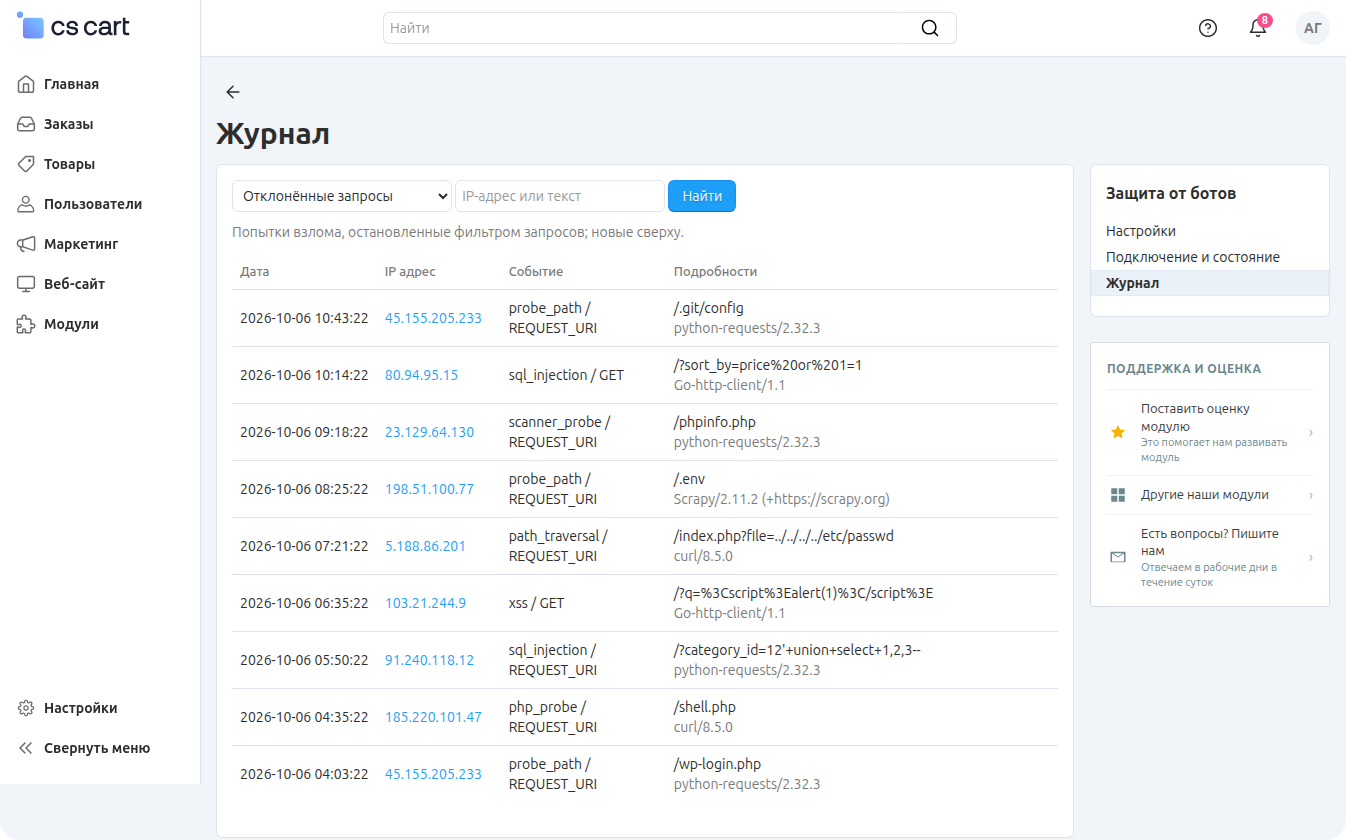This screenshot has width=1346, height=840.
Task: Click the Заказы inbox icon
Action: click(27, 124)
